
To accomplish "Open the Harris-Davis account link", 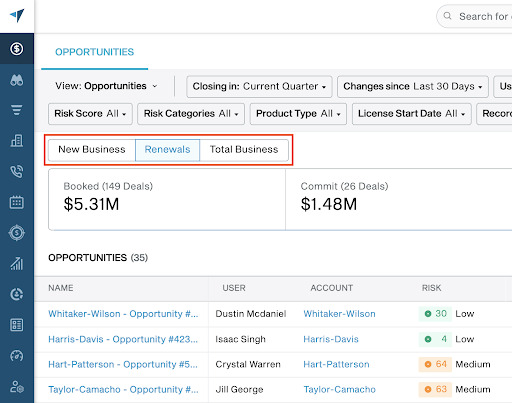I will point(331,339).
